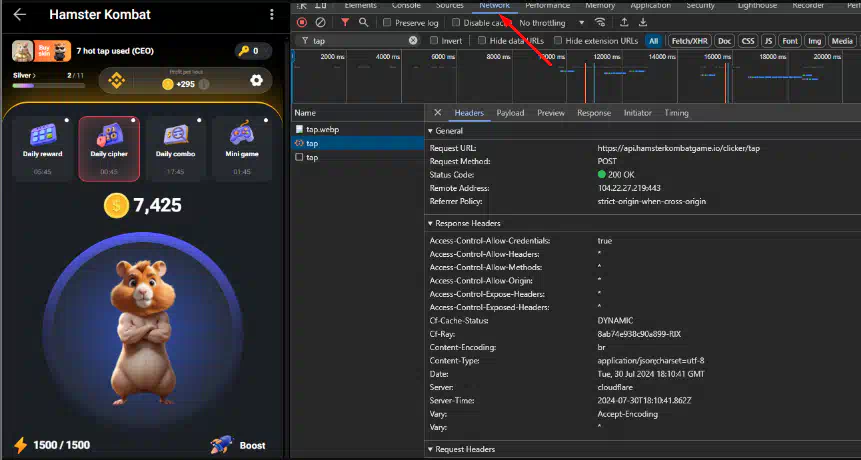861x460 pixels.
Task: Switch to the Console panel tab
Action: [x=406, y=5]
